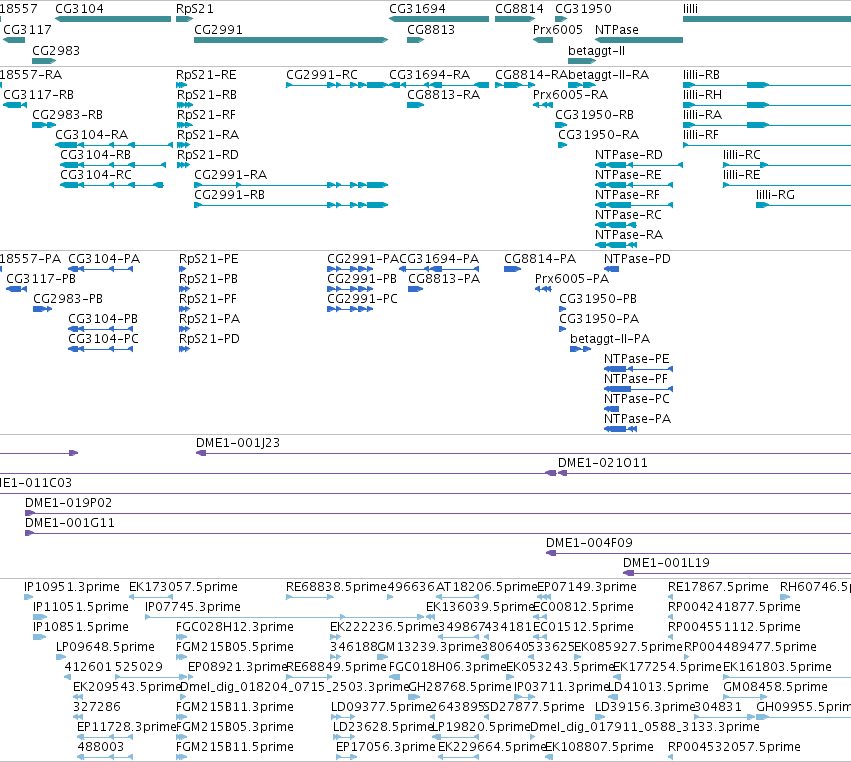Click EST FGC028H12.3prime
851x762 pixels.
181,638
